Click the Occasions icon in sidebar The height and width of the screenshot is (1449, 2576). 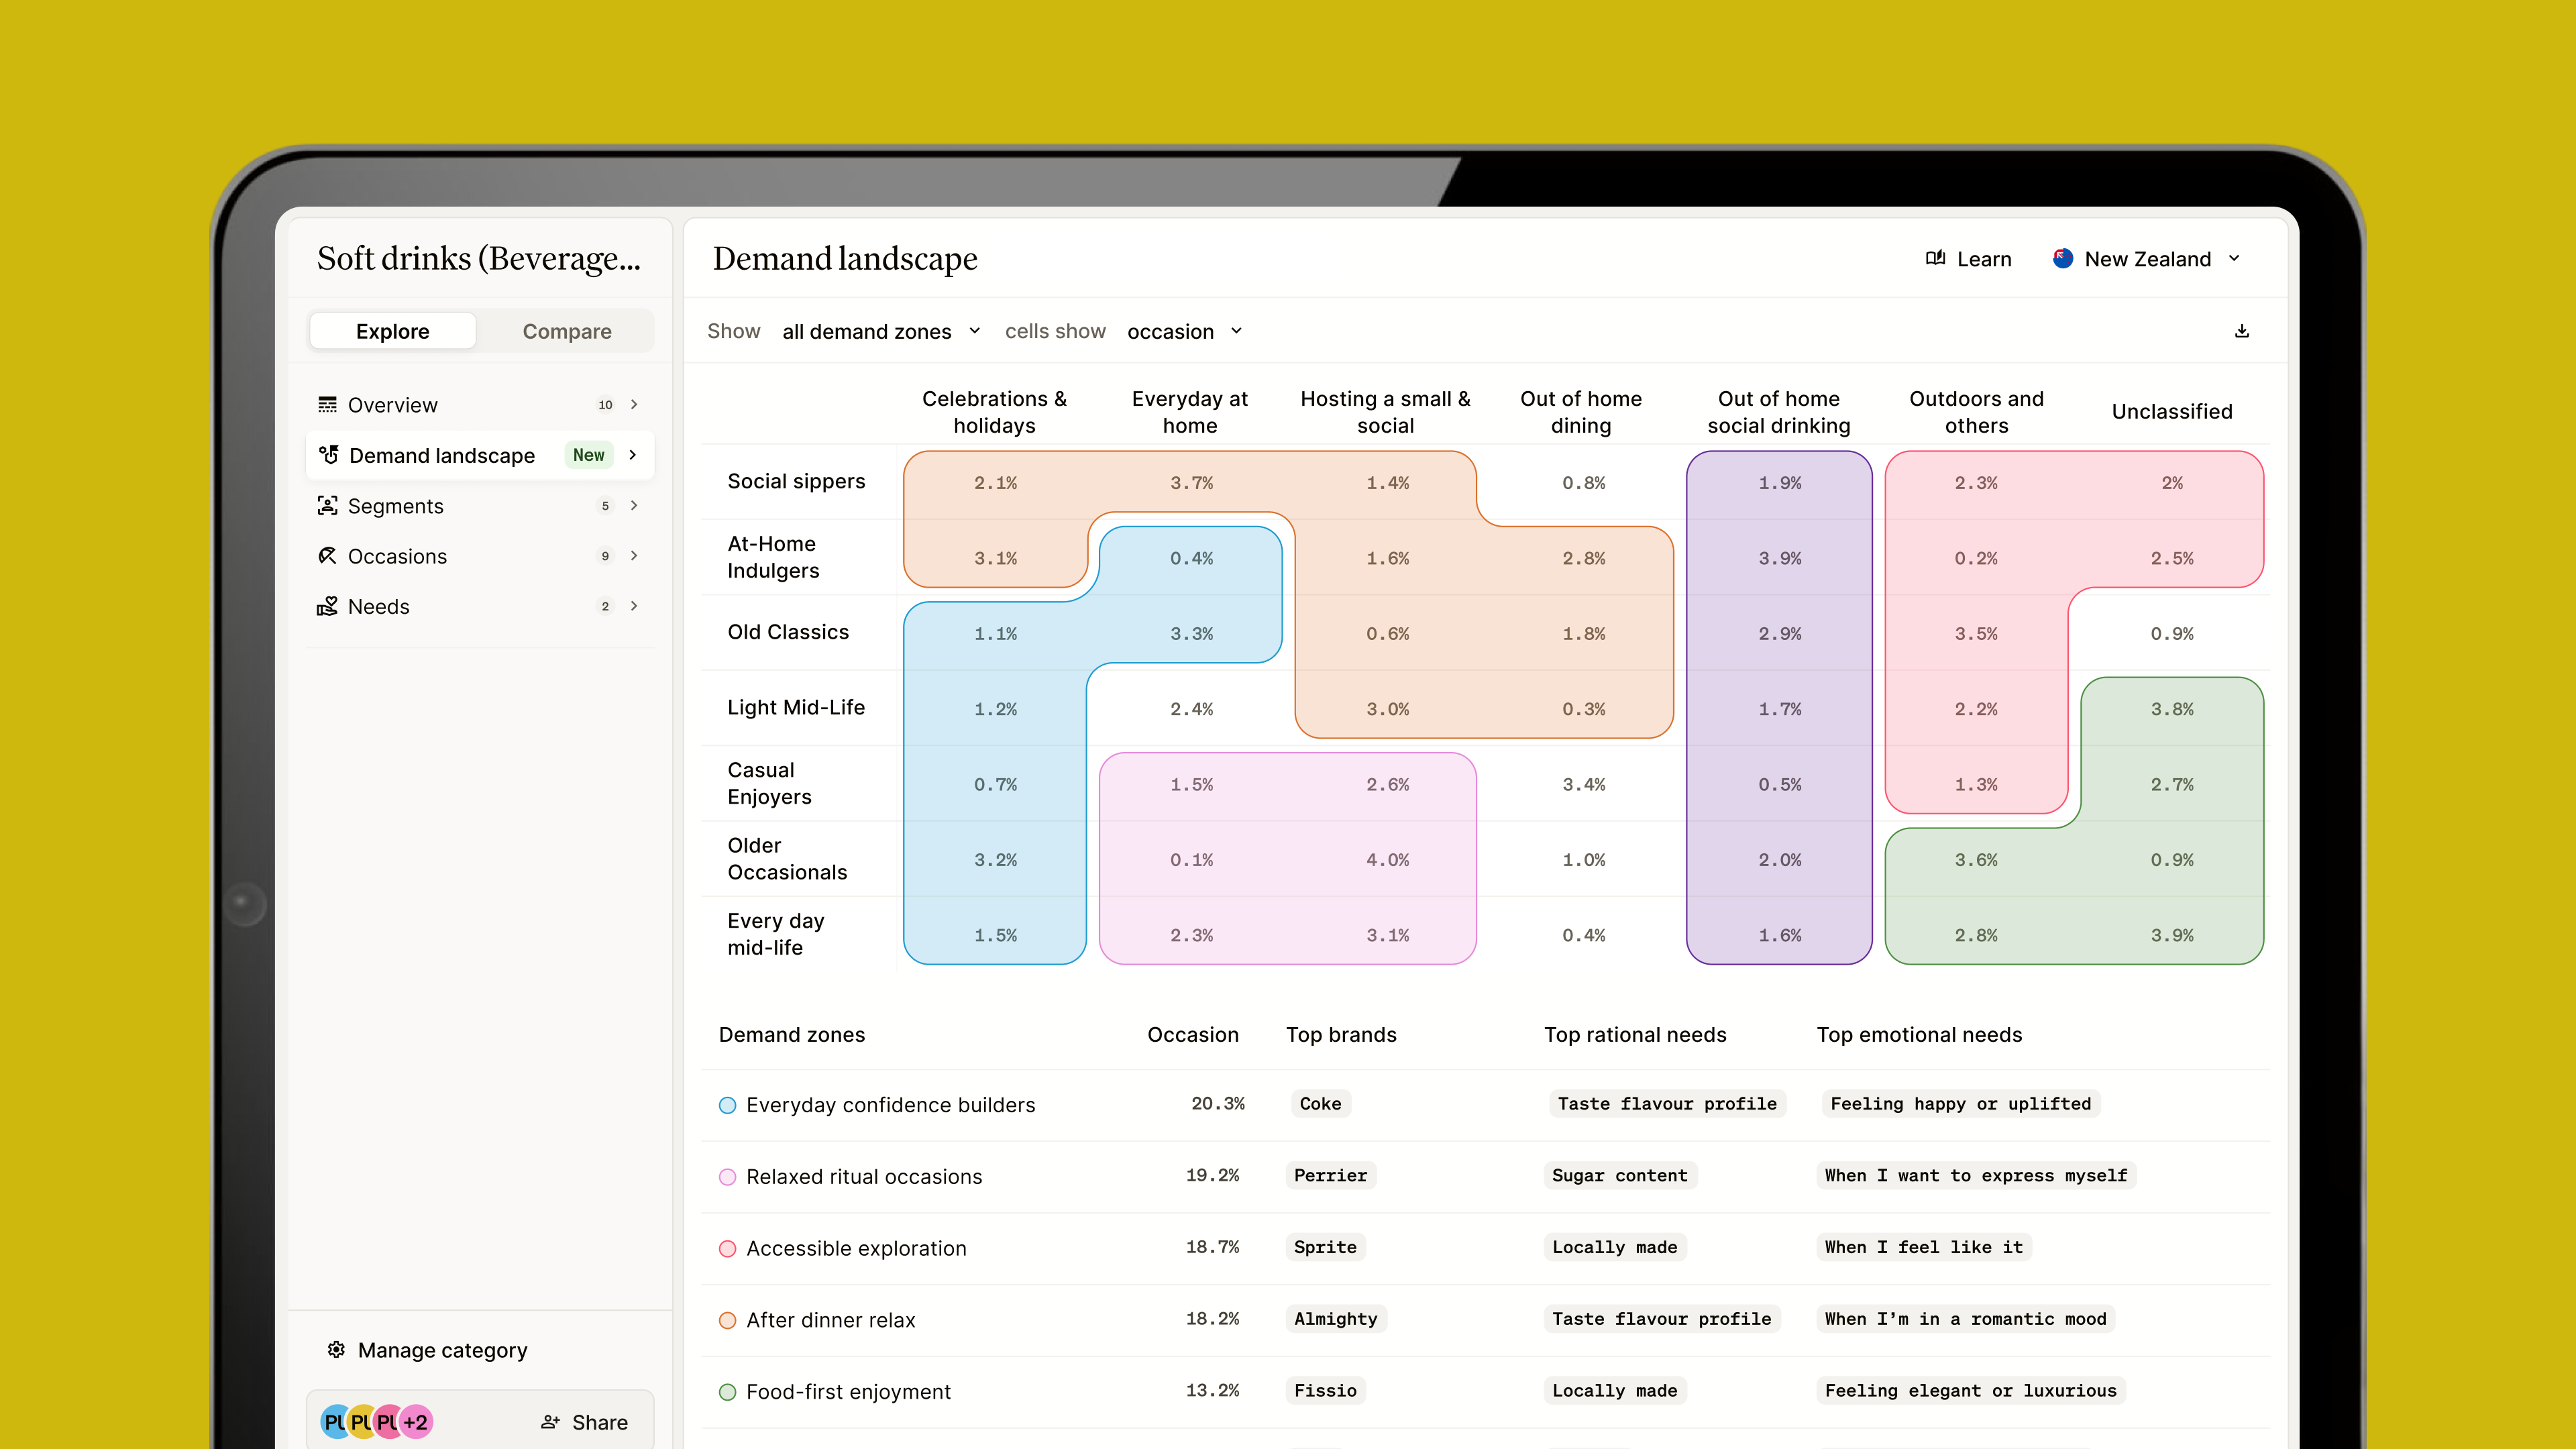pyautogui.click(x=327, y=556)
